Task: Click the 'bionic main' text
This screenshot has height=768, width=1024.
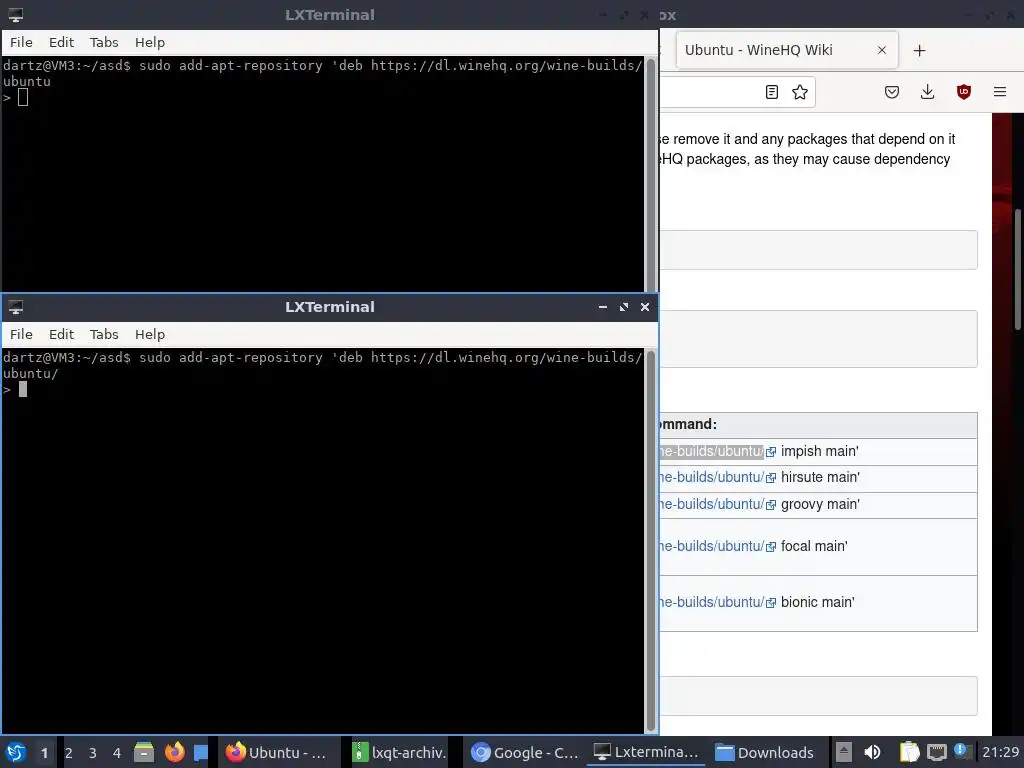Action: [x=817, y=602]
